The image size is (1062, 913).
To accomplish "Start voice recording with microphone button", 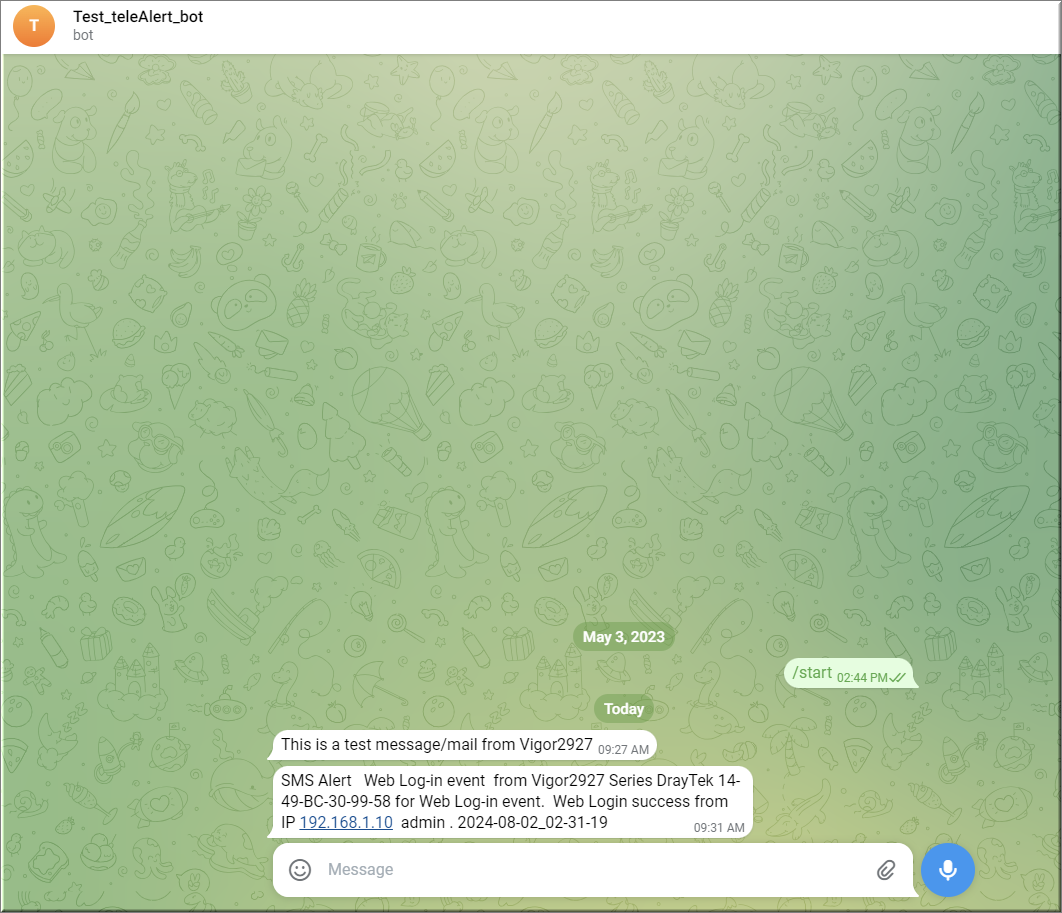I will click(948, 870).
